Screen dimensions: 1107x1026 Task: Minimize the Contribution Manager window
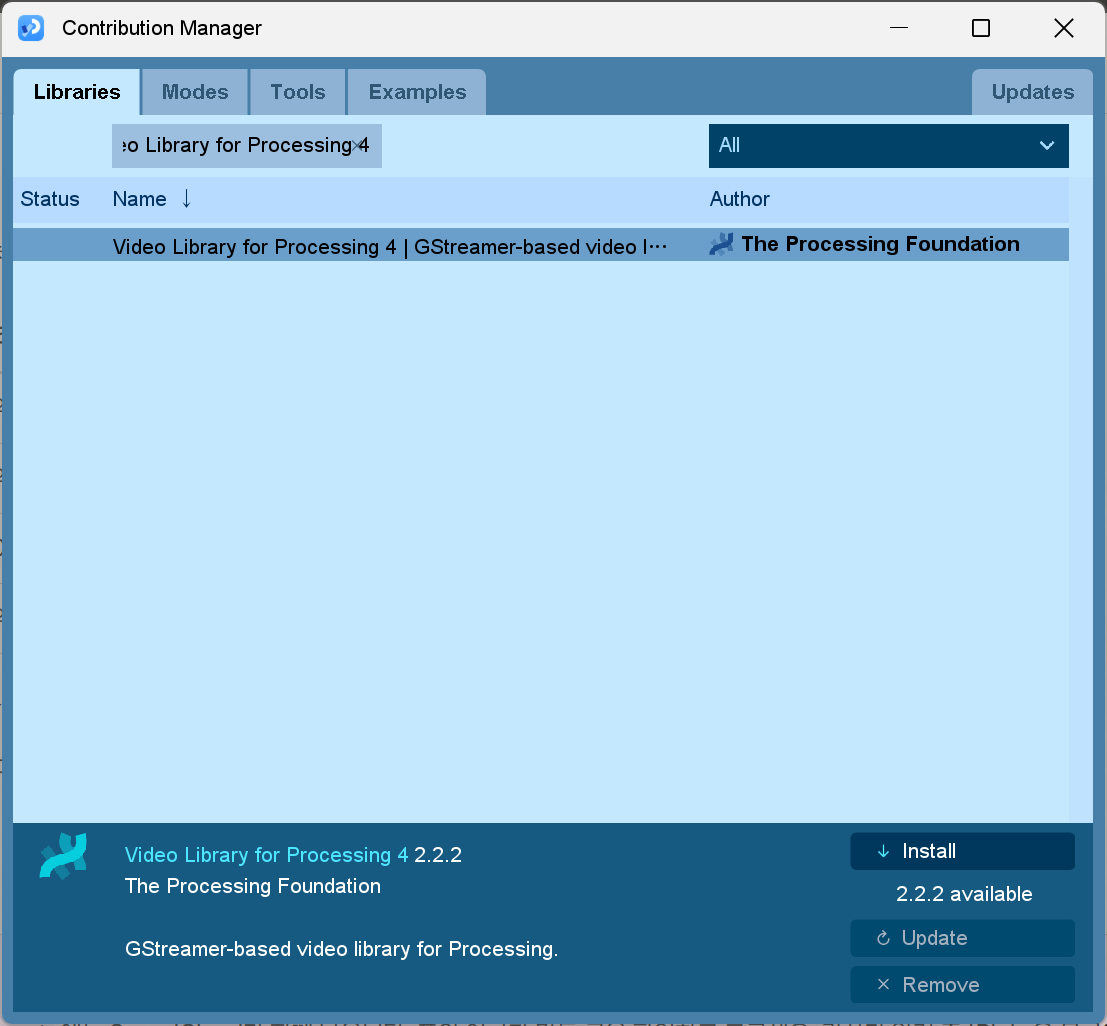(899, 28)
